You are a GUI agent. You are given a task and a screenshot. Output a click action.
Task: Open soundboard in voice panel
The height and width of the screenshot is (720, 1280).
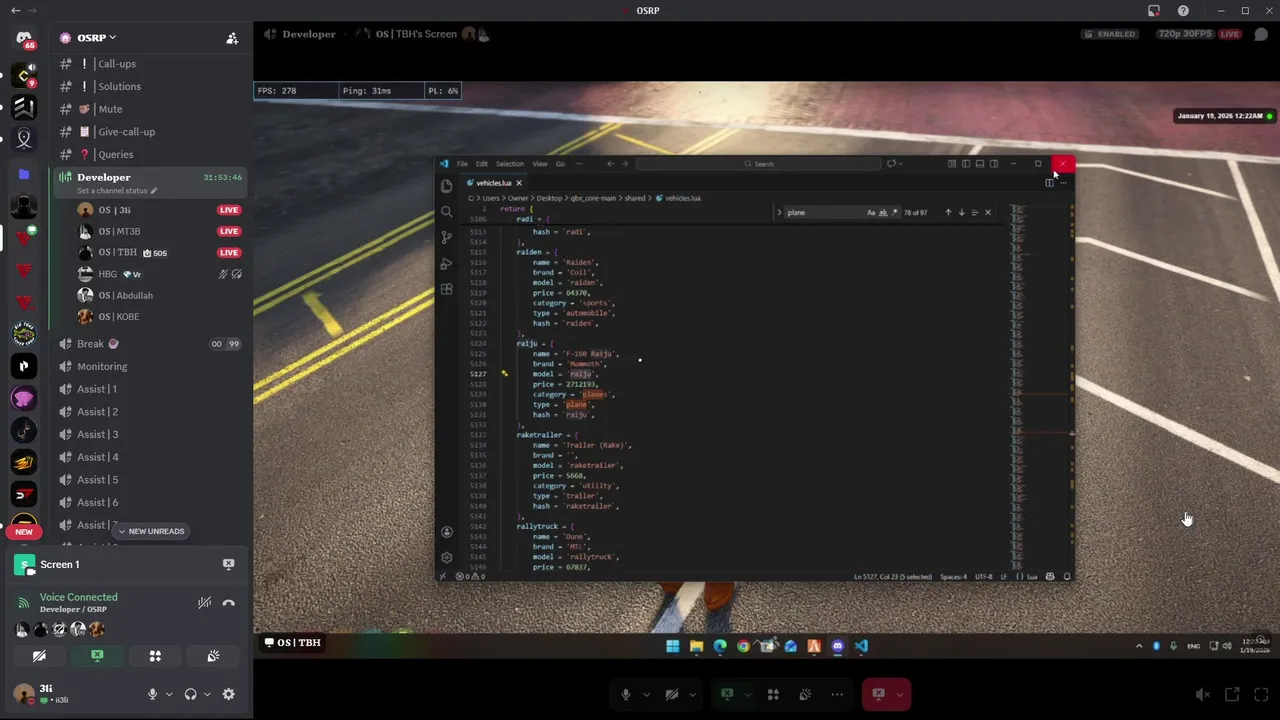point(213,656)
